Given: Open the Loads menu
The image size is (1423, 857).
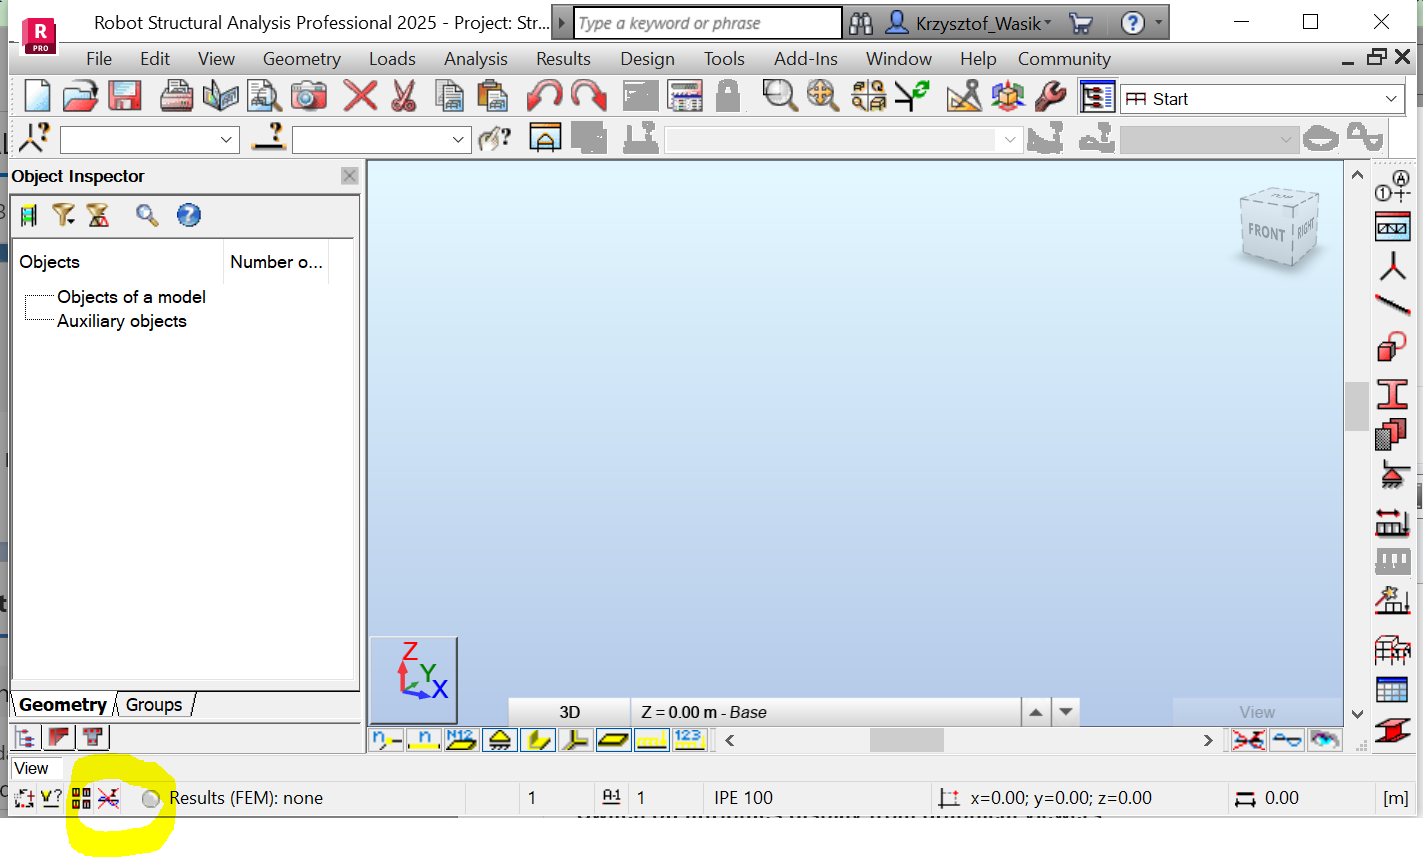Looking at the screenshot, I should [x=391, y=59].
